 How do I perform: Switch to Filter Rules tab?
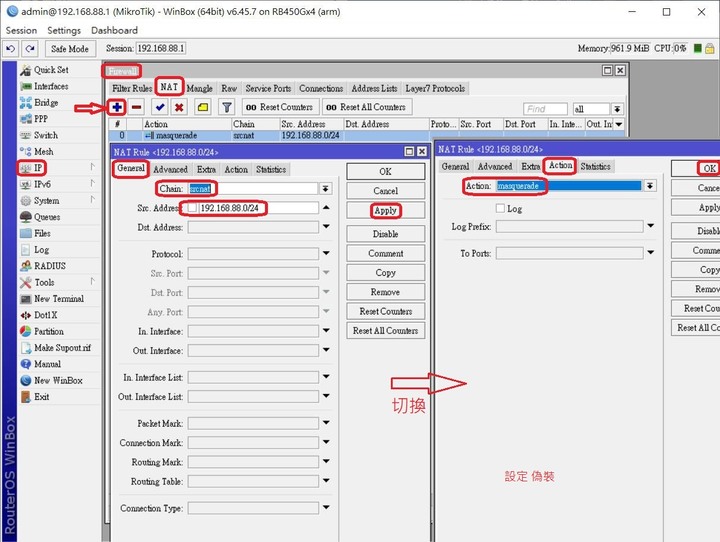tap(132, 89)
